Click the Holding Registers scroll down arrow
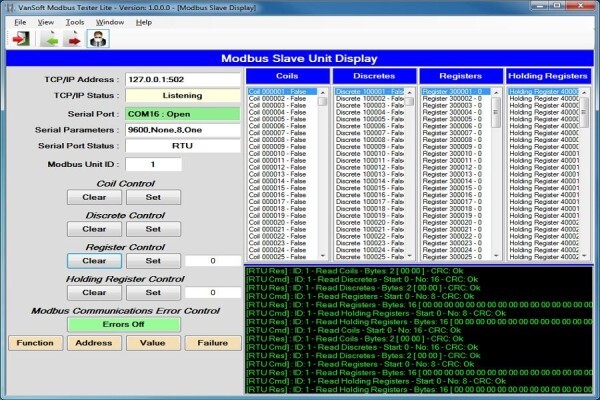Screen dimensions: 600x400 coord(584,256)
